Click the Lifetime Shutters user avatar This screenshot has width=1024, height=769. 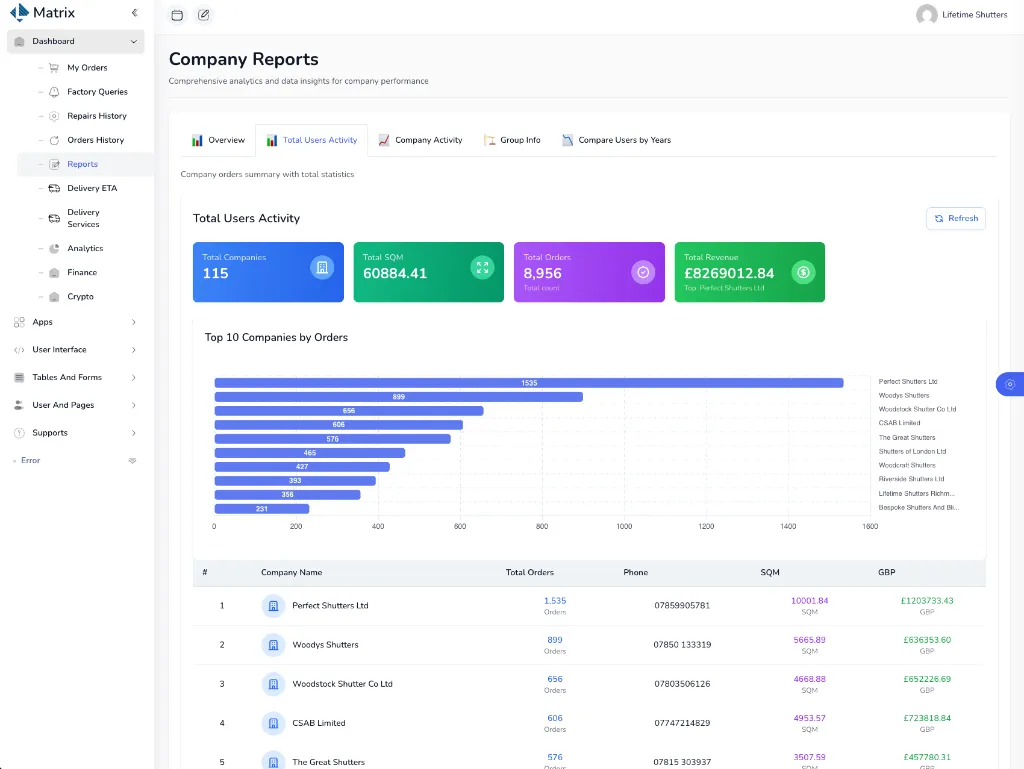[926, 14]
